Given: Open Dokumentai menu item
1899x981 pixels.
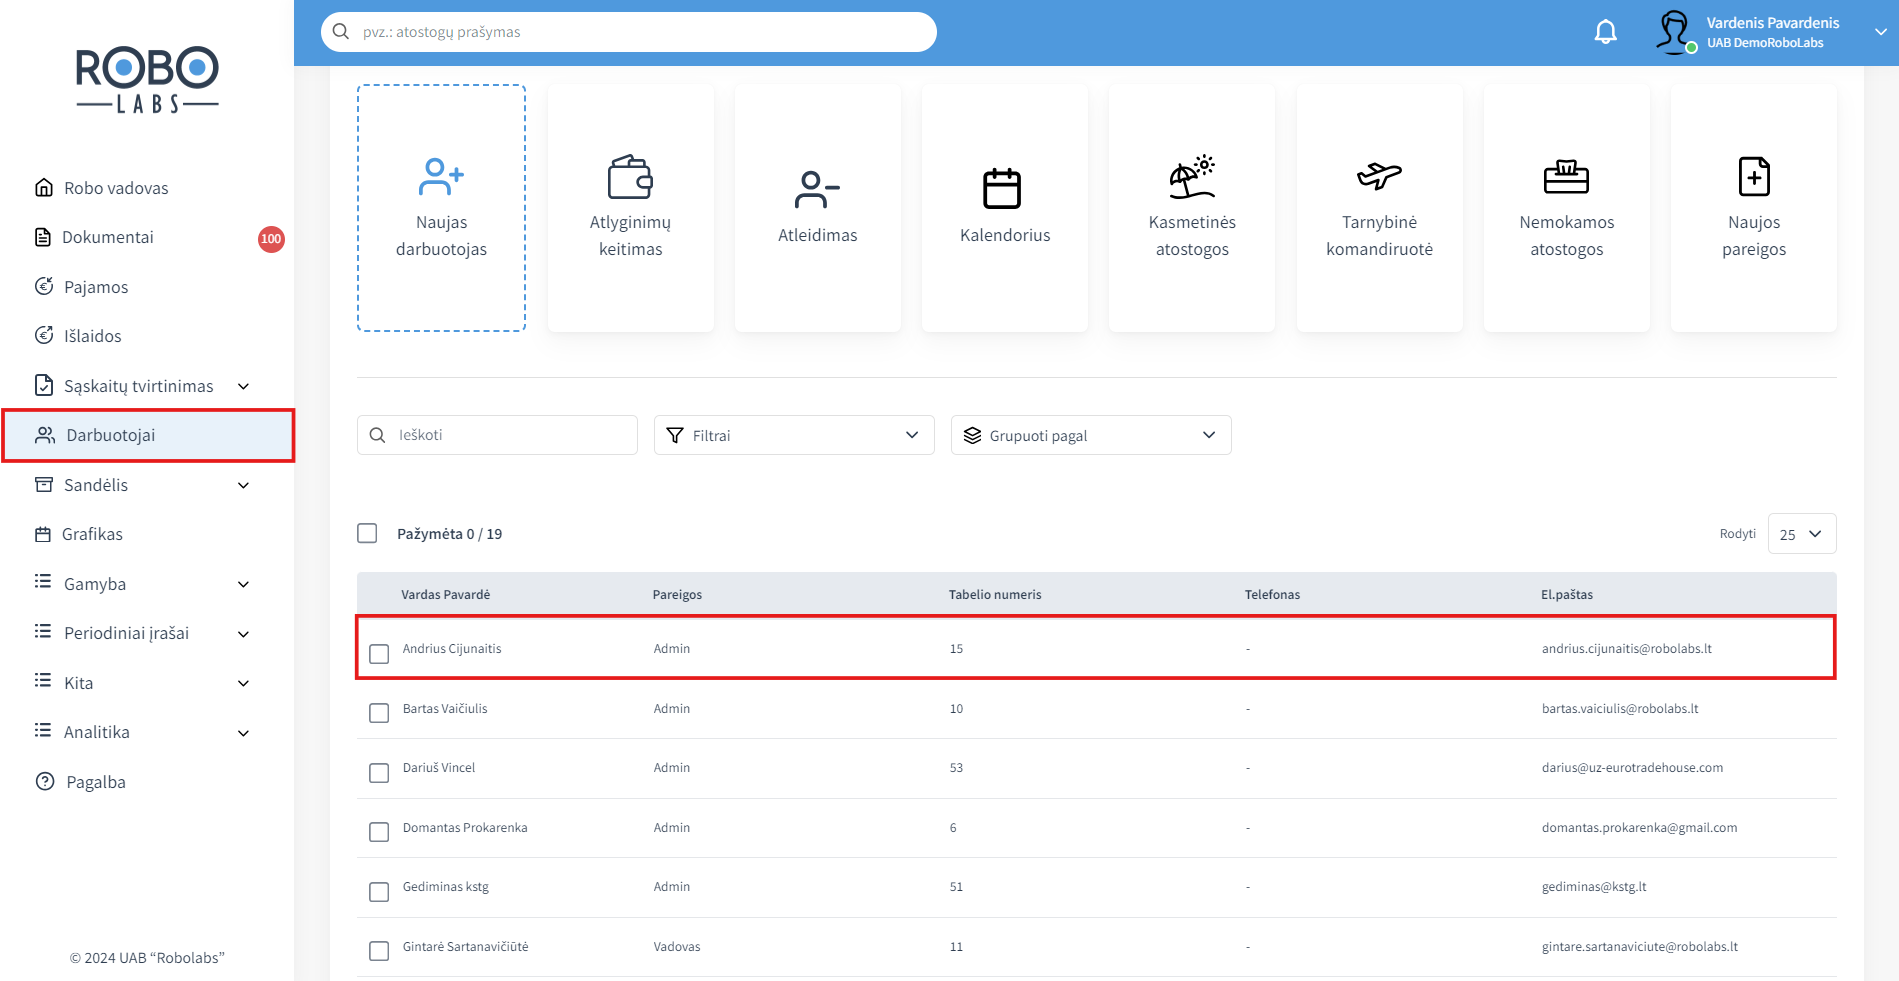Looking at the screenshot, I should (x=108, y=237).
